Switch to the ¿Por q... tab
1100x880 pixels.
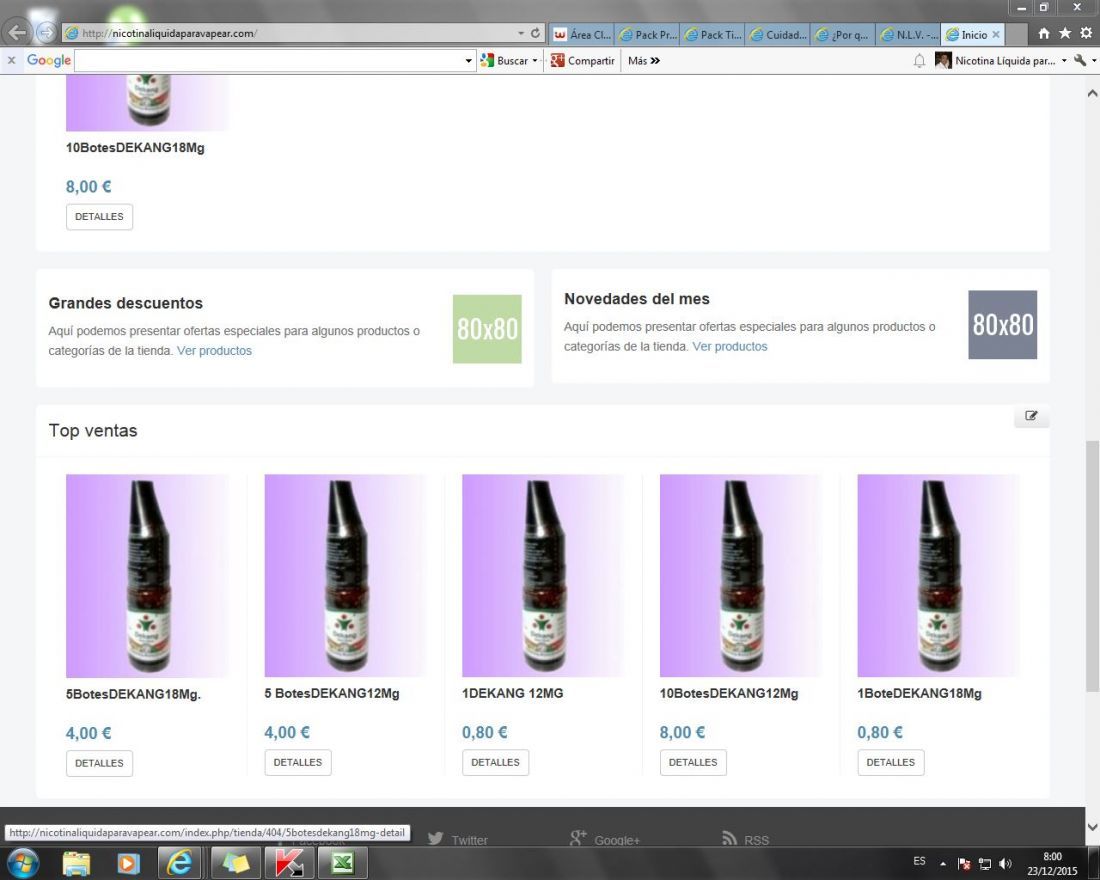click(843, 34)
